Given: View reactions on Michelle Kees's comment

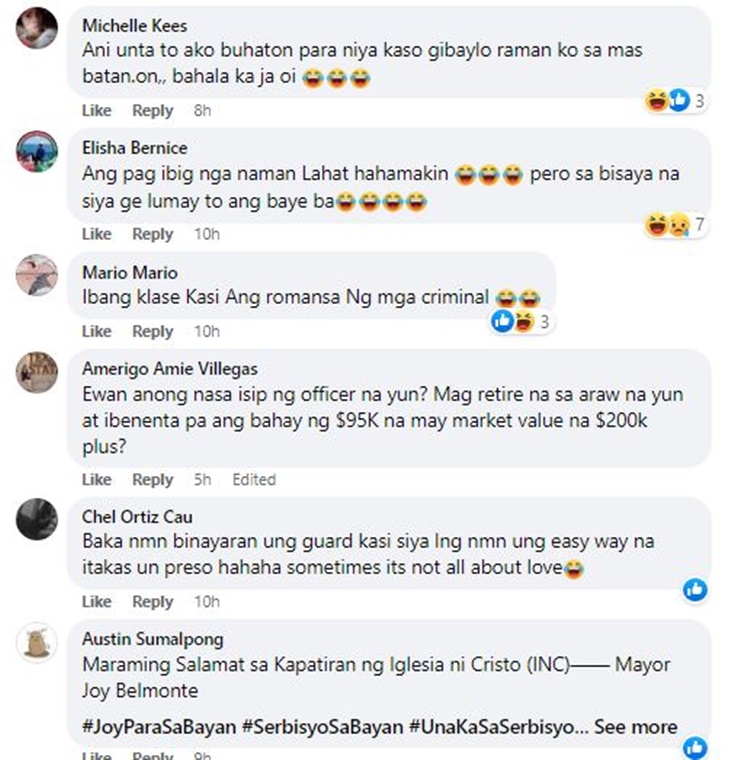Looking at the screenshot, I should [676, 100].
